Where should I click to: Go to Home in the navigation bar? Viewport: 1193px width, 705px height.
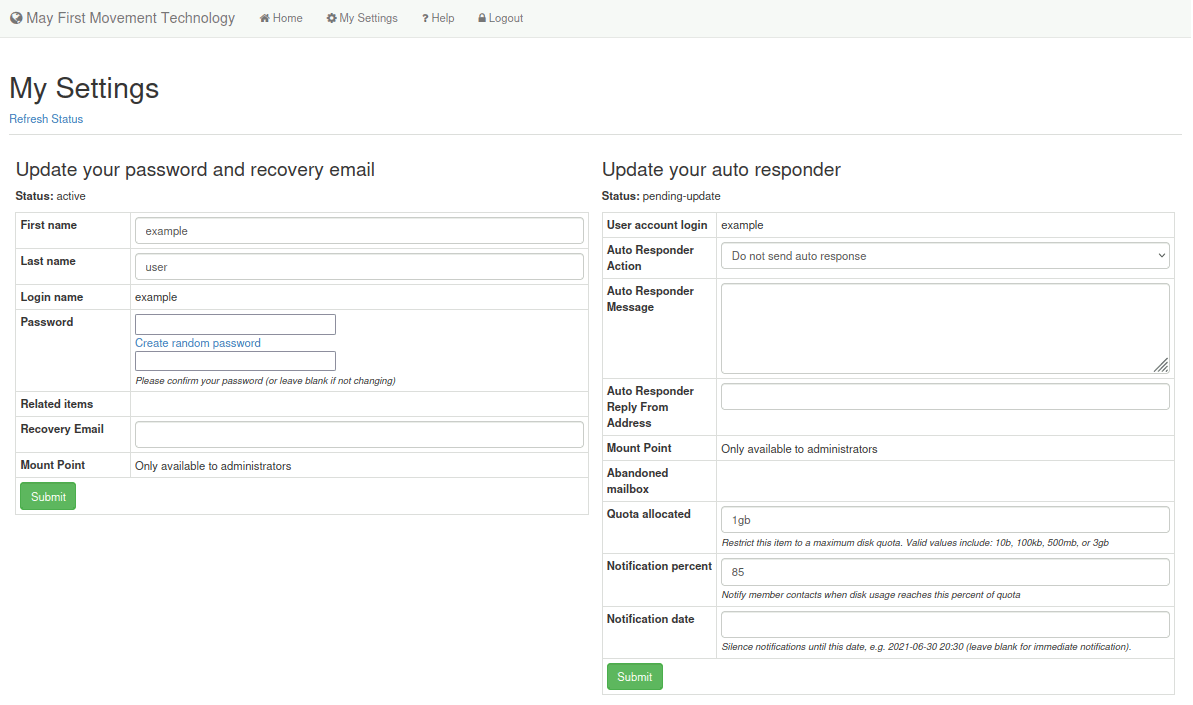pyautogui.click(x=281, y=18)
